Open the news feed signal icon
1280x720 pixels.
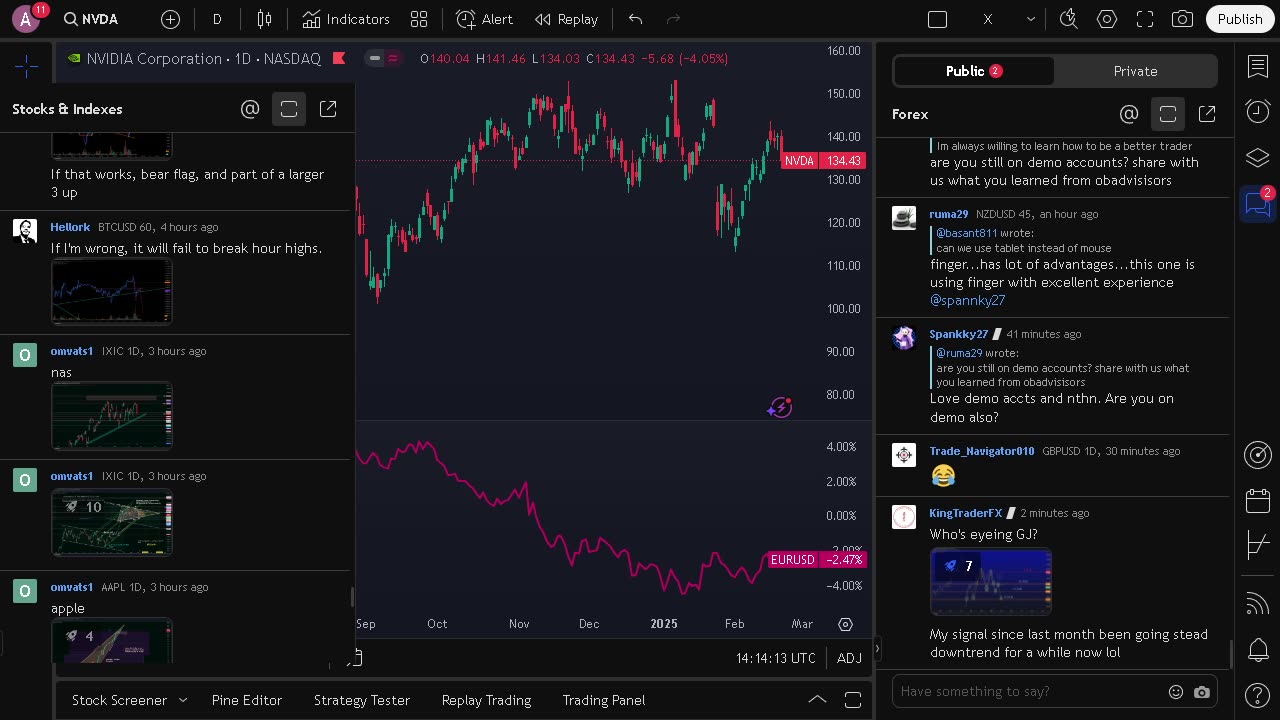1258,603
